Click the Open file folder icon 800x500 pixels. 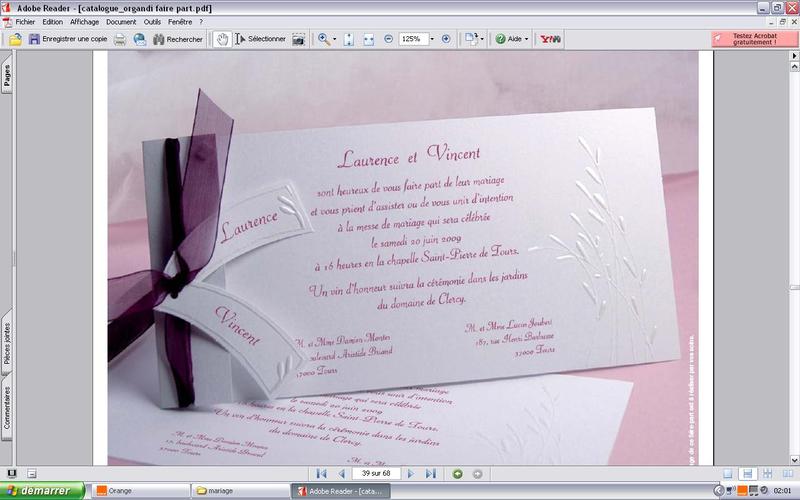[14, 39]
